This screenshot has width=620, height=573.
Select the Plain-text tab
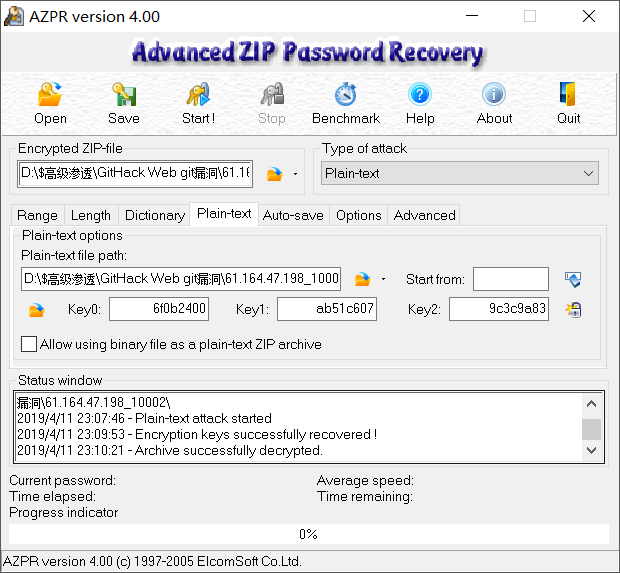point(224,214)
